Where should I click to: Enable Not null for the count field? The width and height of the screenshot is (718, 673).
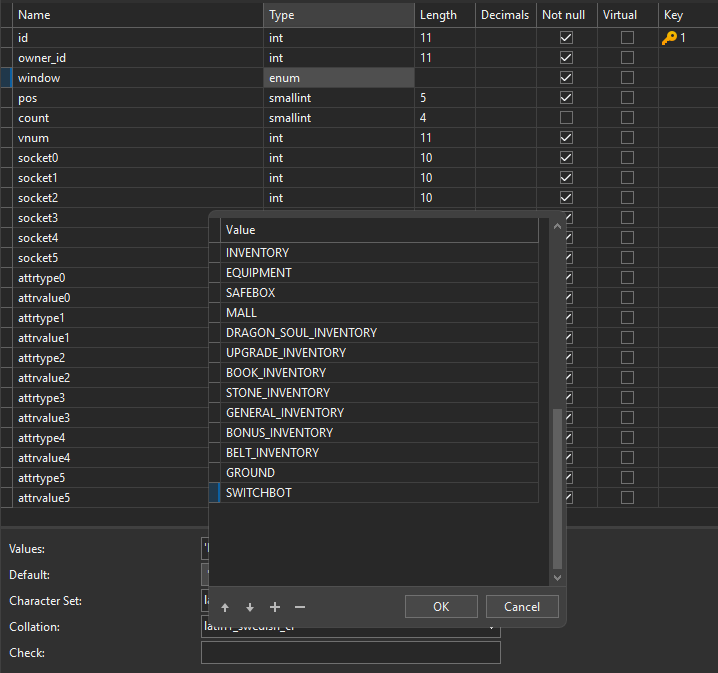(x=566, y=118)
